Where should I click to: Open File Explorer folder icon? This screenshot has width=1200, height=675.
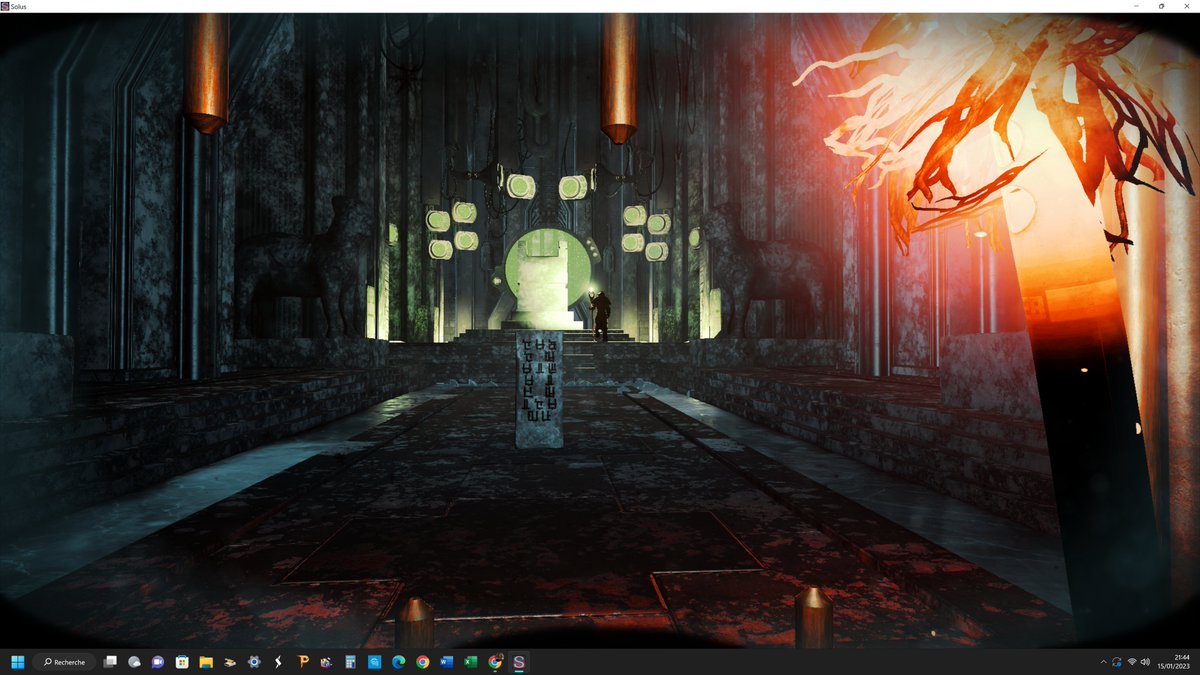point(206,662)
